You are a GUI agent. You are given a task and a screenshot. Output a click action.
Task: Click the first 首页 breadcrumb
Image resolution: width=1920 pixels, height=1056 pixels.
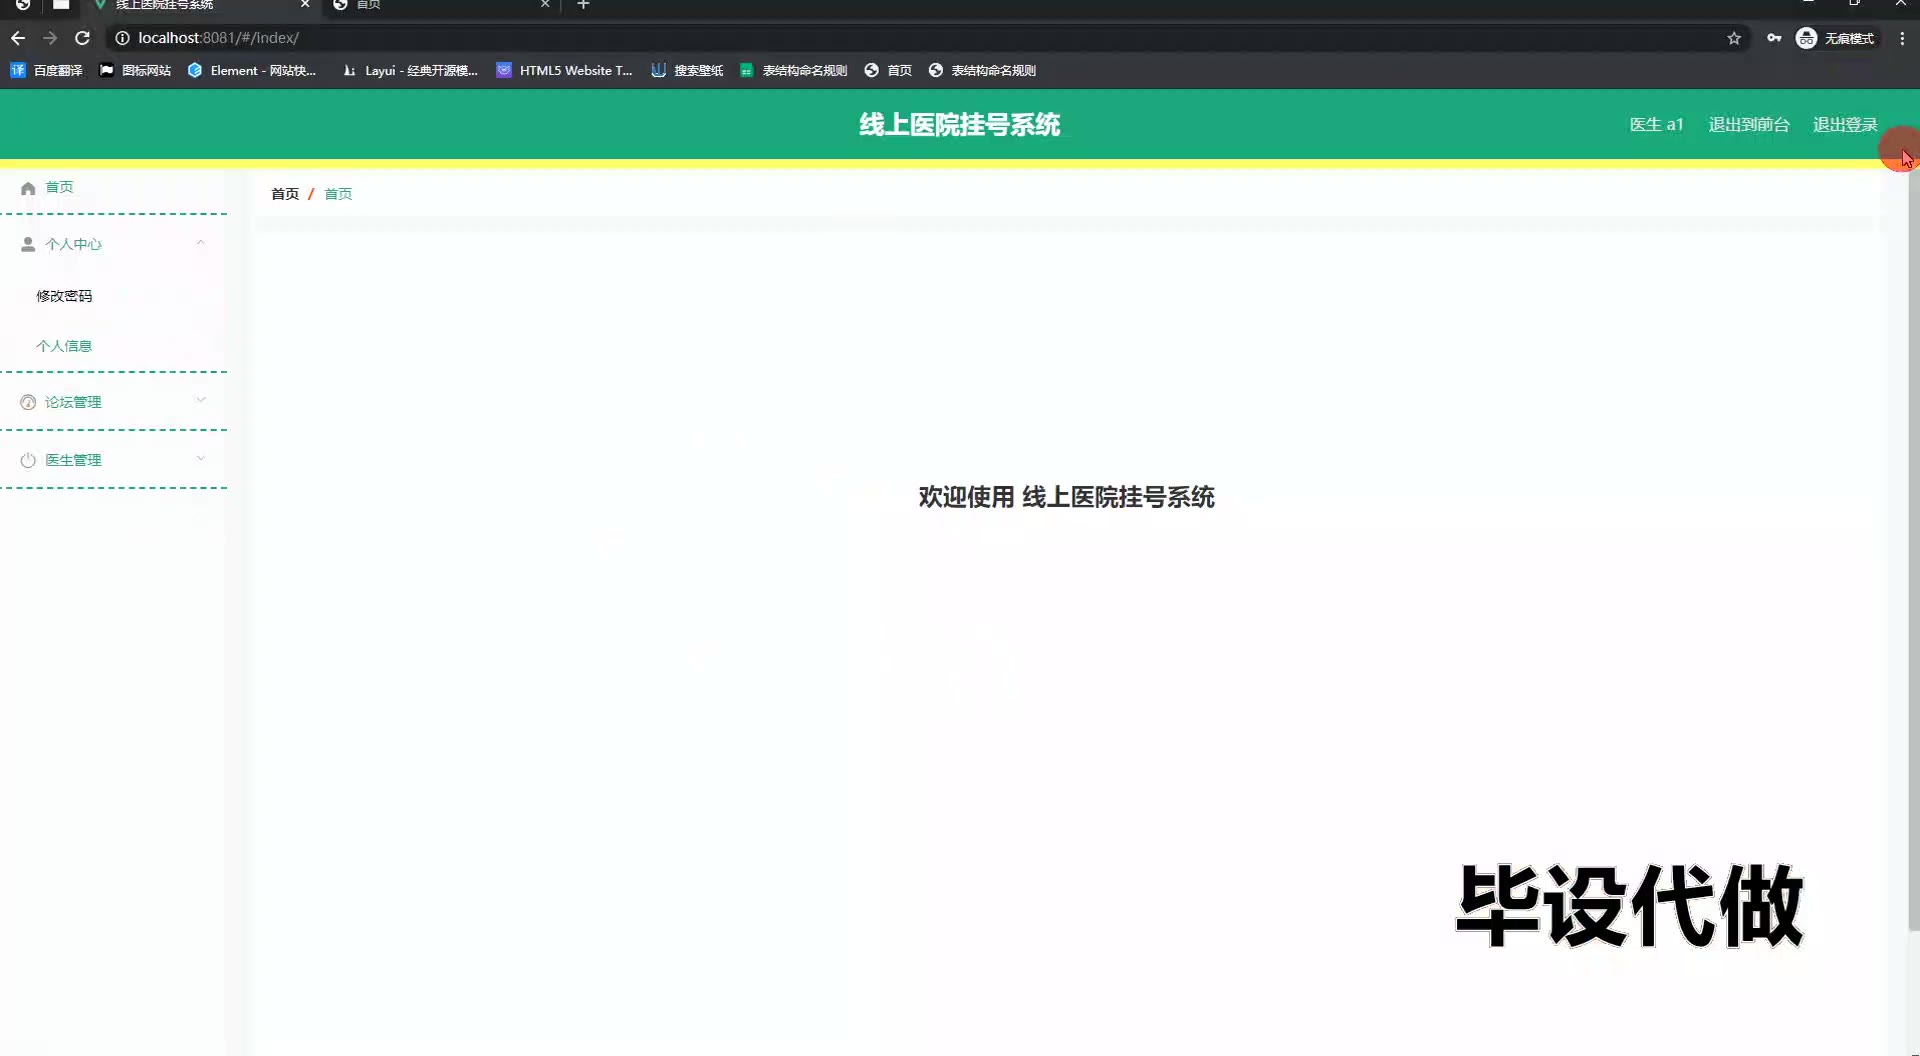point(285,194)
